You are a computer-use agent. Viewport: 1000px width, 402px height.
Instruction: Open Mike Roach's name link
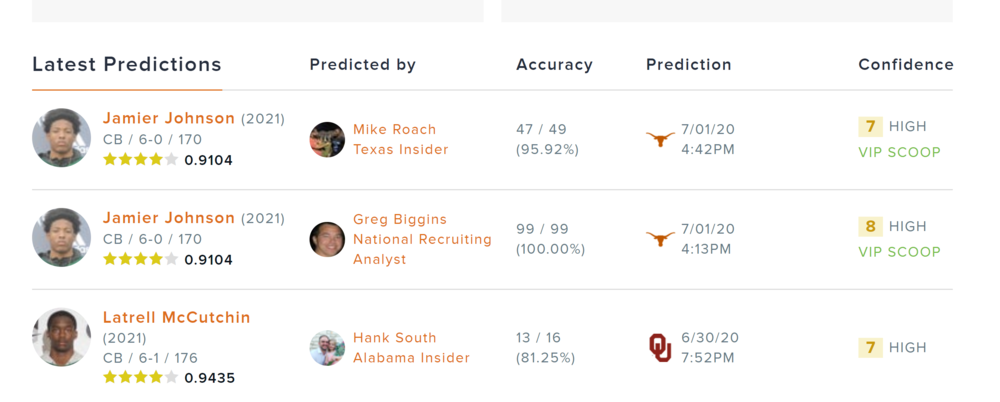[394, 129]
